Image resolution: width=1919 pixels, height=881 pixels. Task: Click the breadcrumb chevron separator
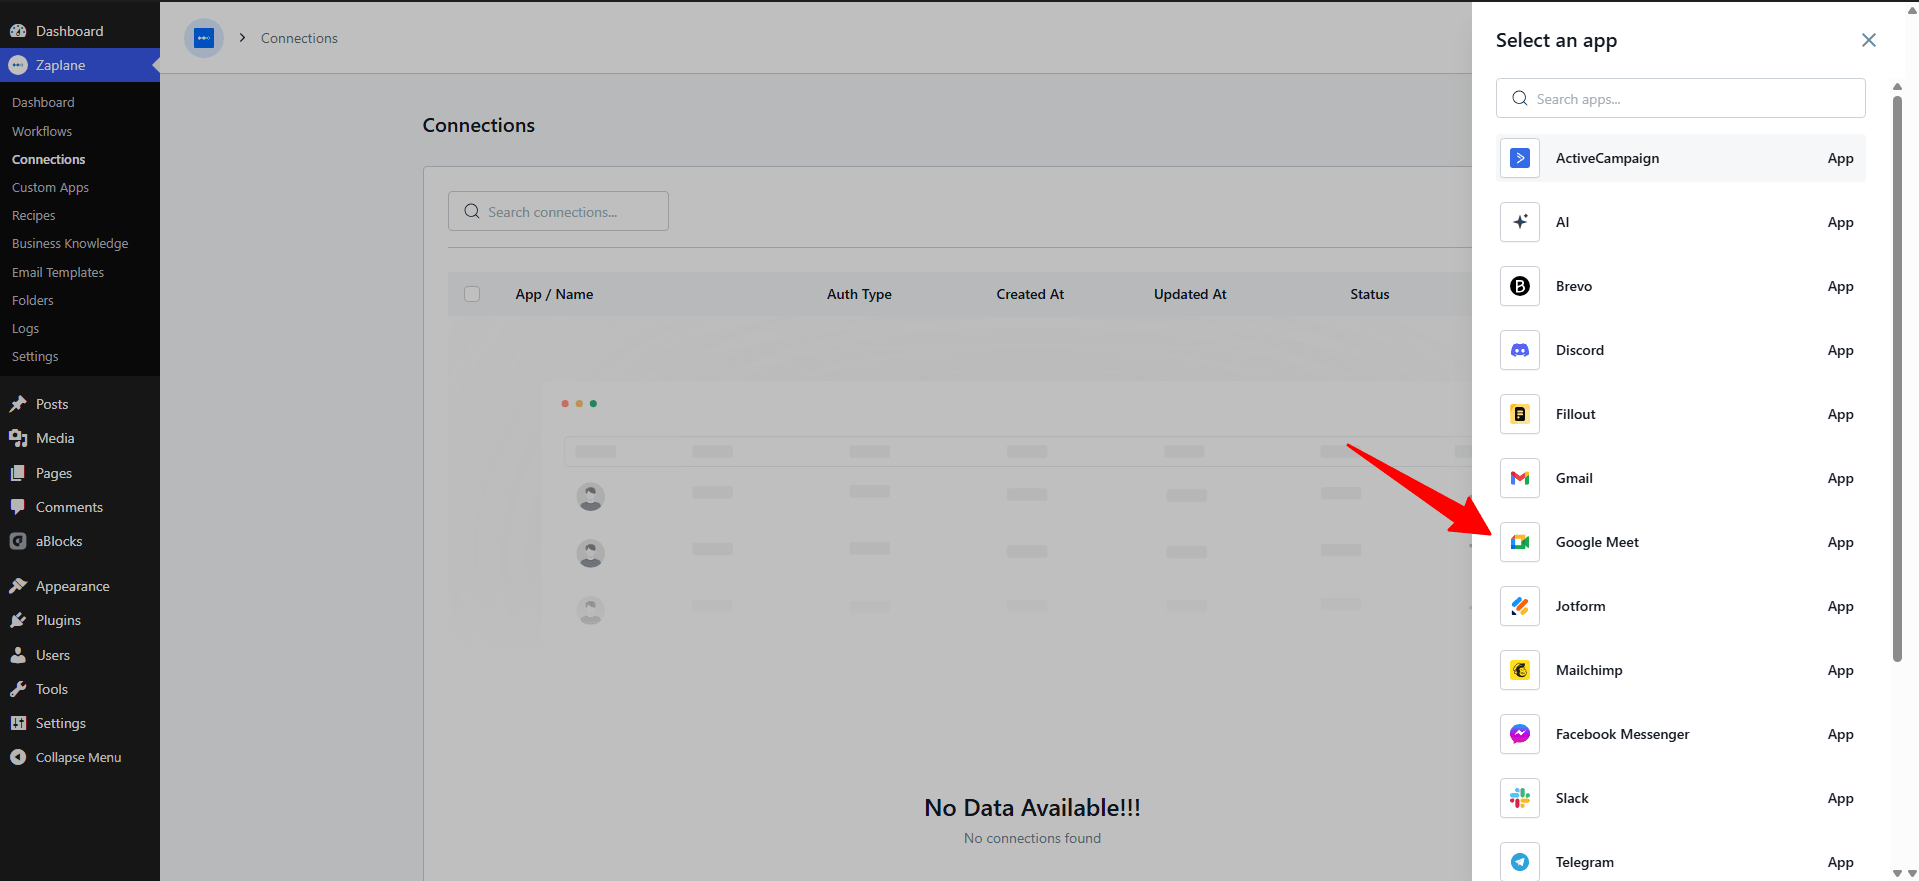pos(242,38)
